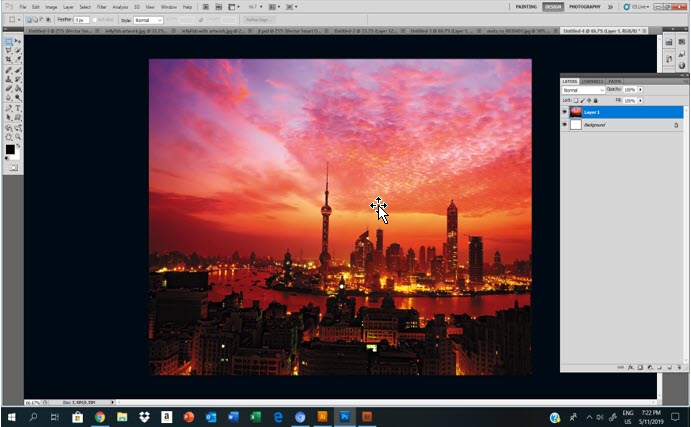Open the File menu
Screen dimensions: 691x427
(23, 7)
